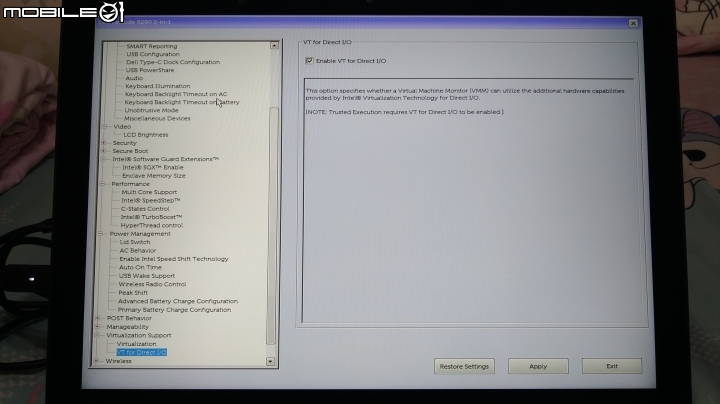Screen dimensions: 720x404
Task: Open Multi Core Support
Action: 149,192
